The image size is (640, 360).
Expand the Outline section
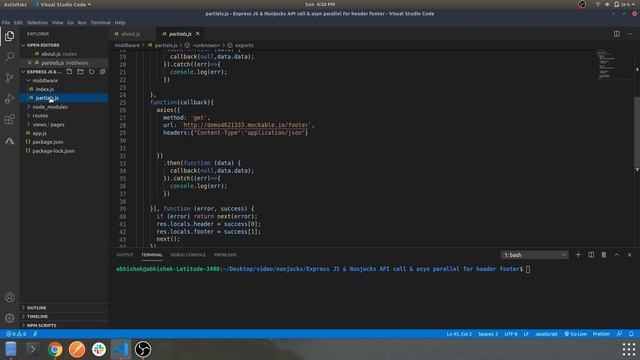[64, 308]
